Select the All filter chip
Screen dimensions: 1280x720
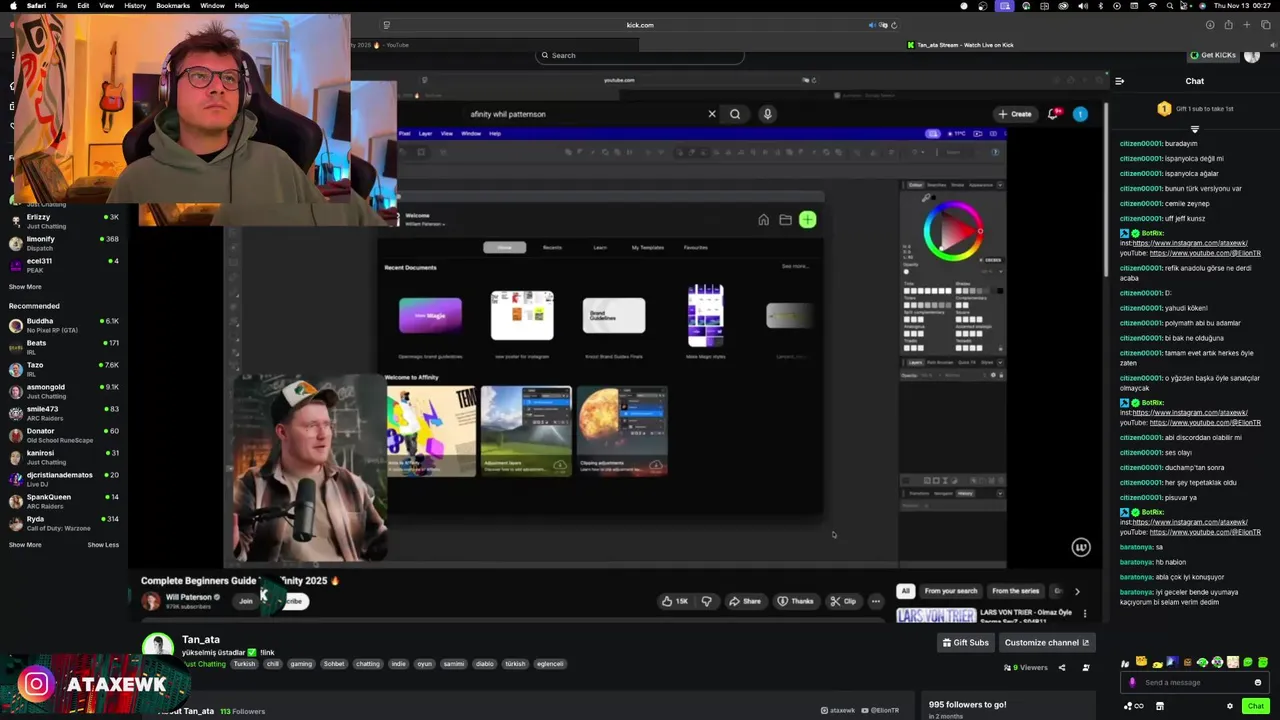[x=905, y=591]
